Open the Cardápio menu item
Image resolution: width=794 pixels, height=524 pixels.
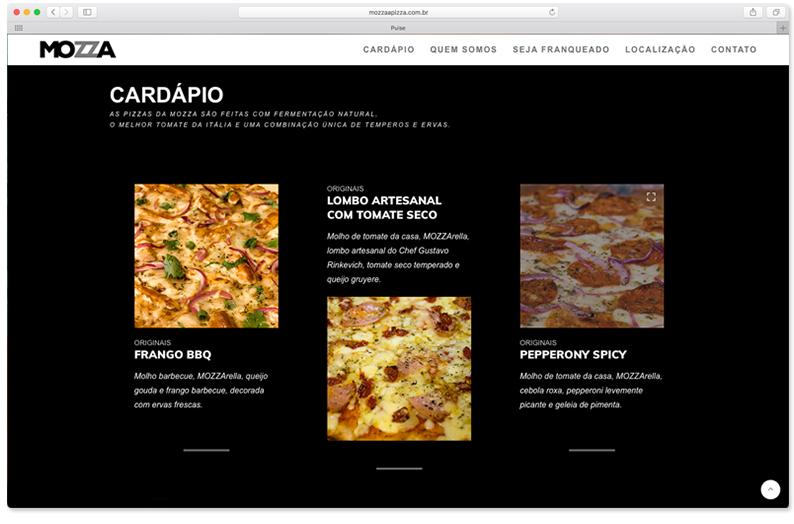click(388, 50)
